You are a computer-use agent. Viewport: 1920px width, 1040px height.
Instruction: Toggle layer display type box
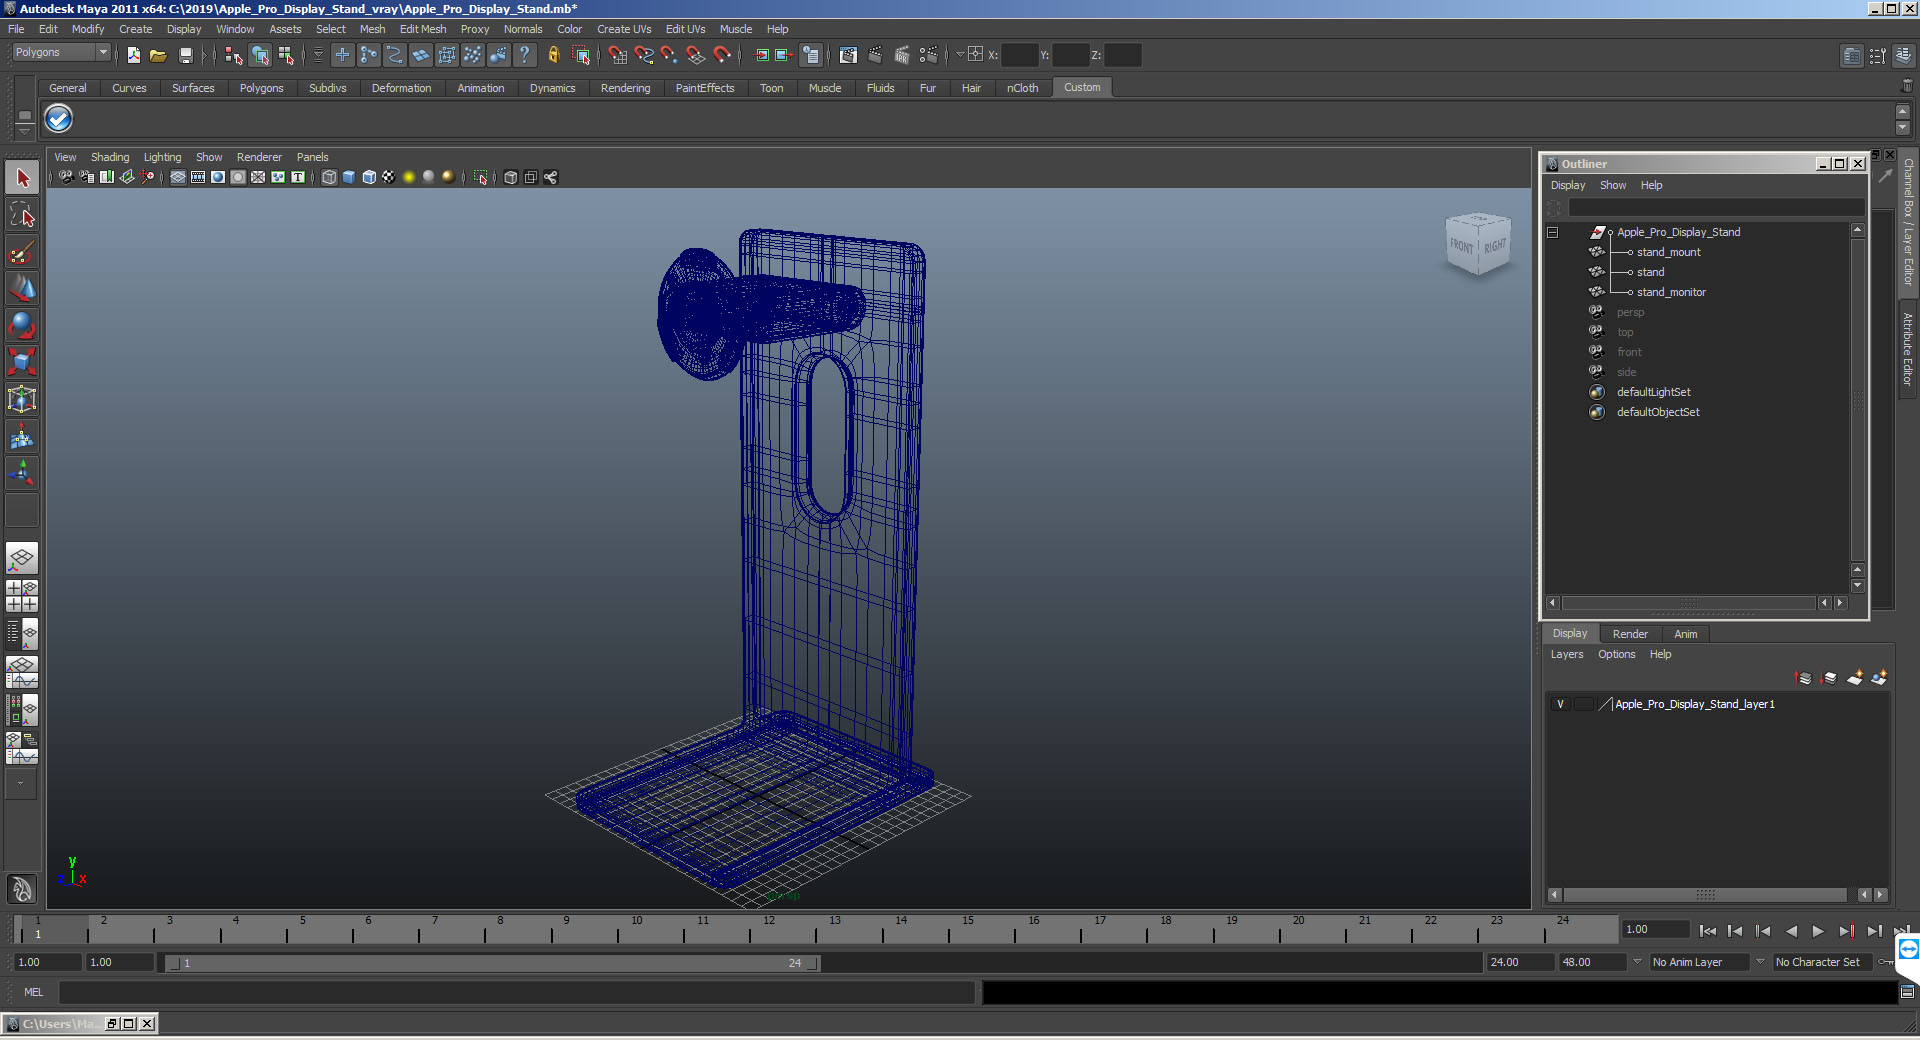[1584, 704]
